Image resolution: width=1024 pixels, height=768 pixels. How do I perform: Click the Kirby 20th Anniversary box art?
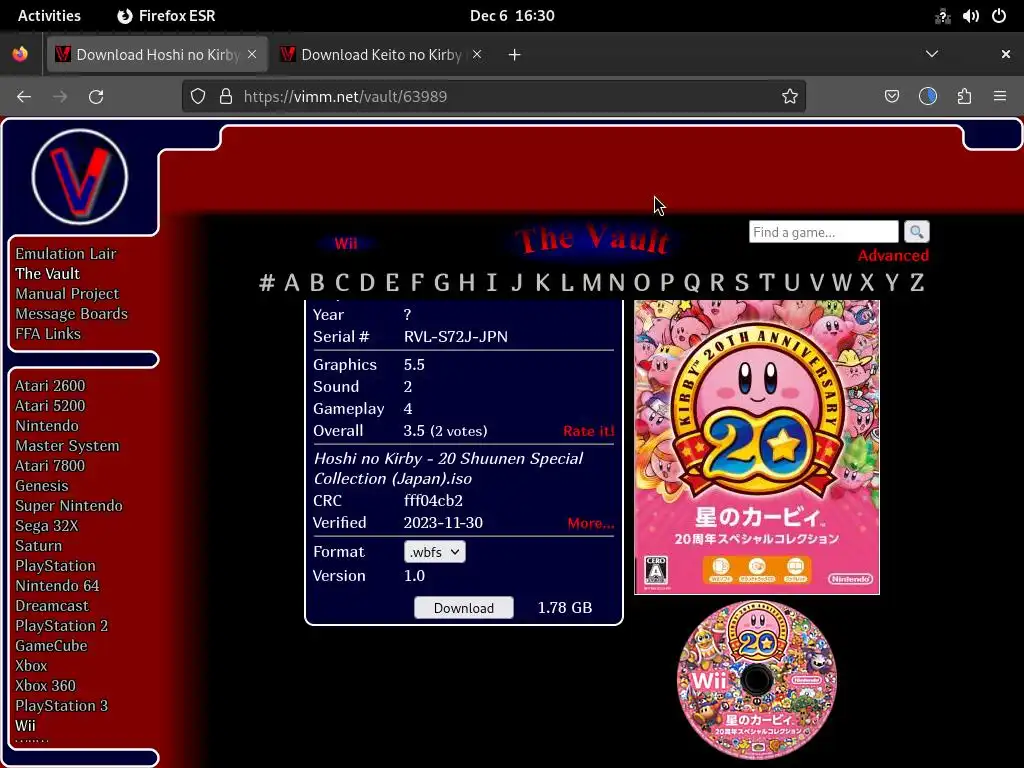757,447
